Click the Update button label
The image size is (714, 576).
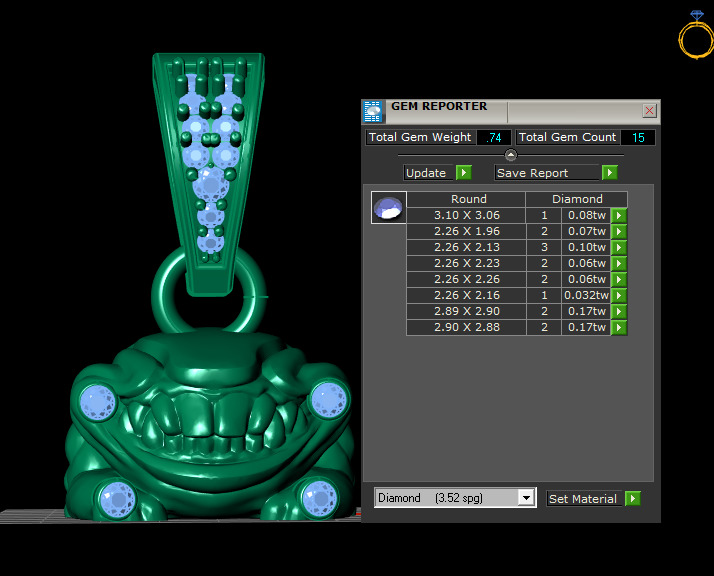pos(428,173)
